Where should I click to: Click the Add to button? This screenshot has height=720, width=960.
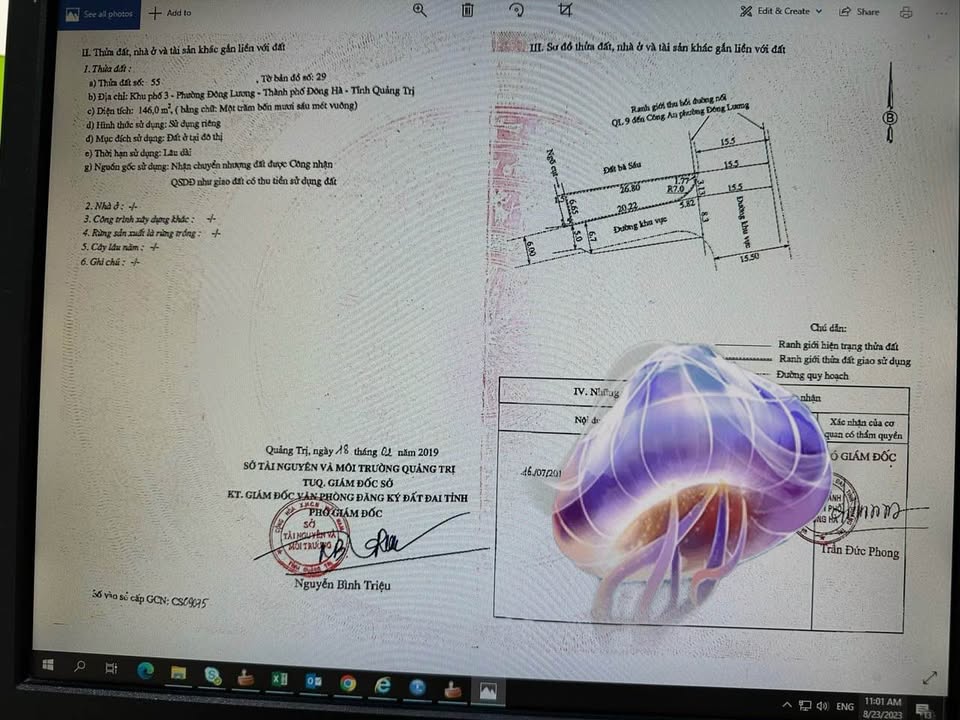coord(171,13)
